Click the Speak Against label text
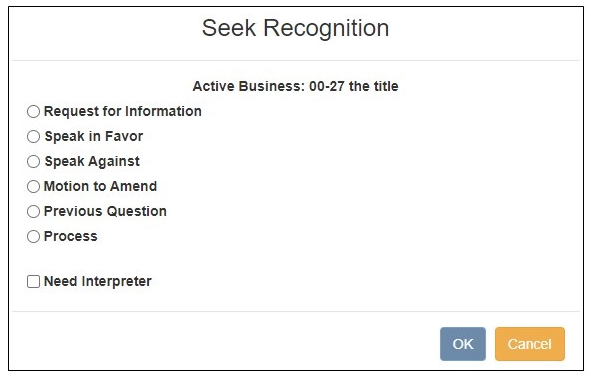The width and height of the screenshot is (591, 376). (x=92, y=161)
